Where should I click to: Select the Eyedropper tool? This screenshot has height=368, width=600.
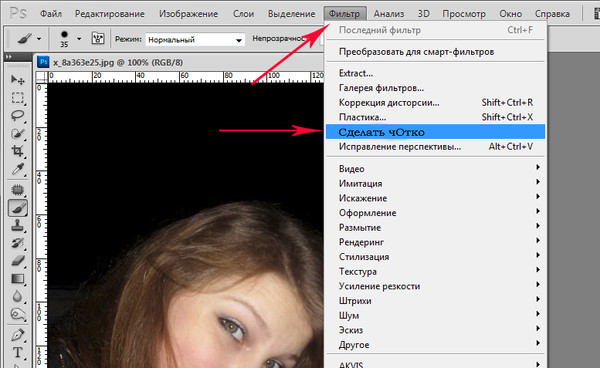point(18,169)
